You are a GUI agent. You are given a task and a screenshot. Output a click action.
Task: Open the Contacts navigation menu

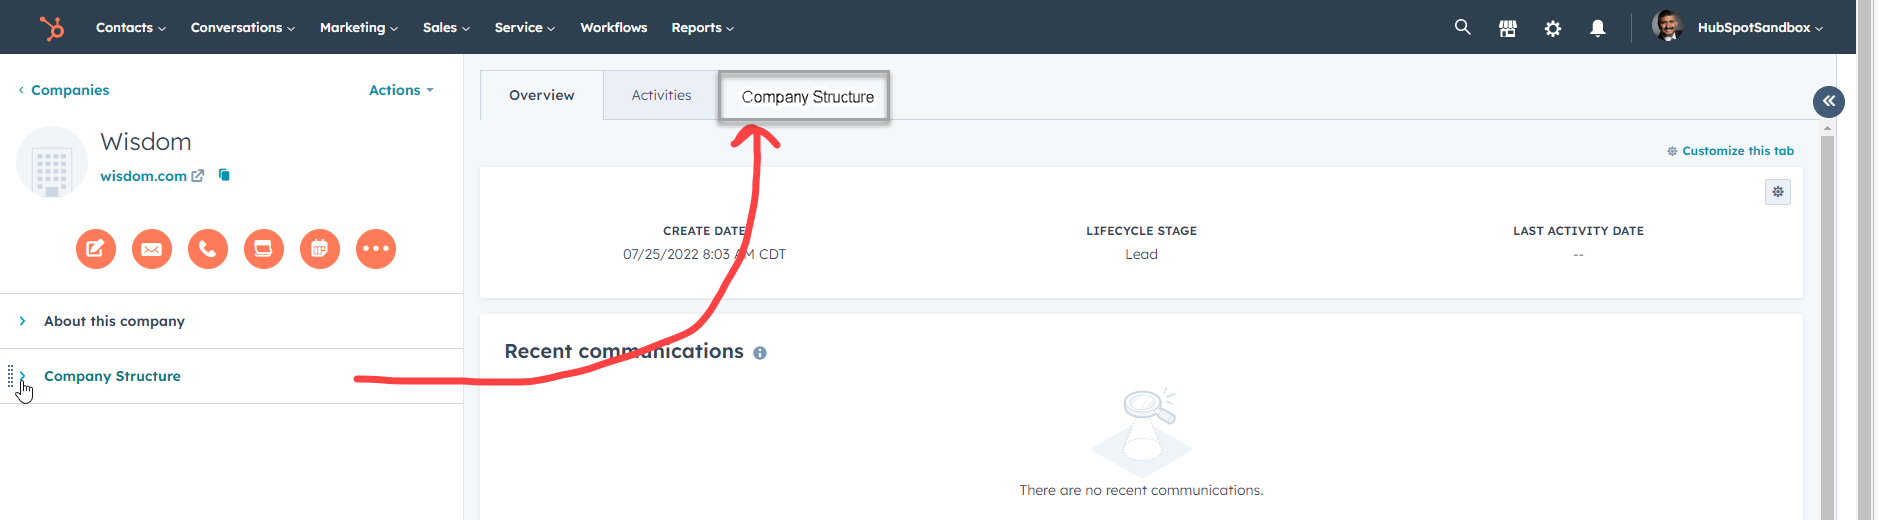(131, 28)
